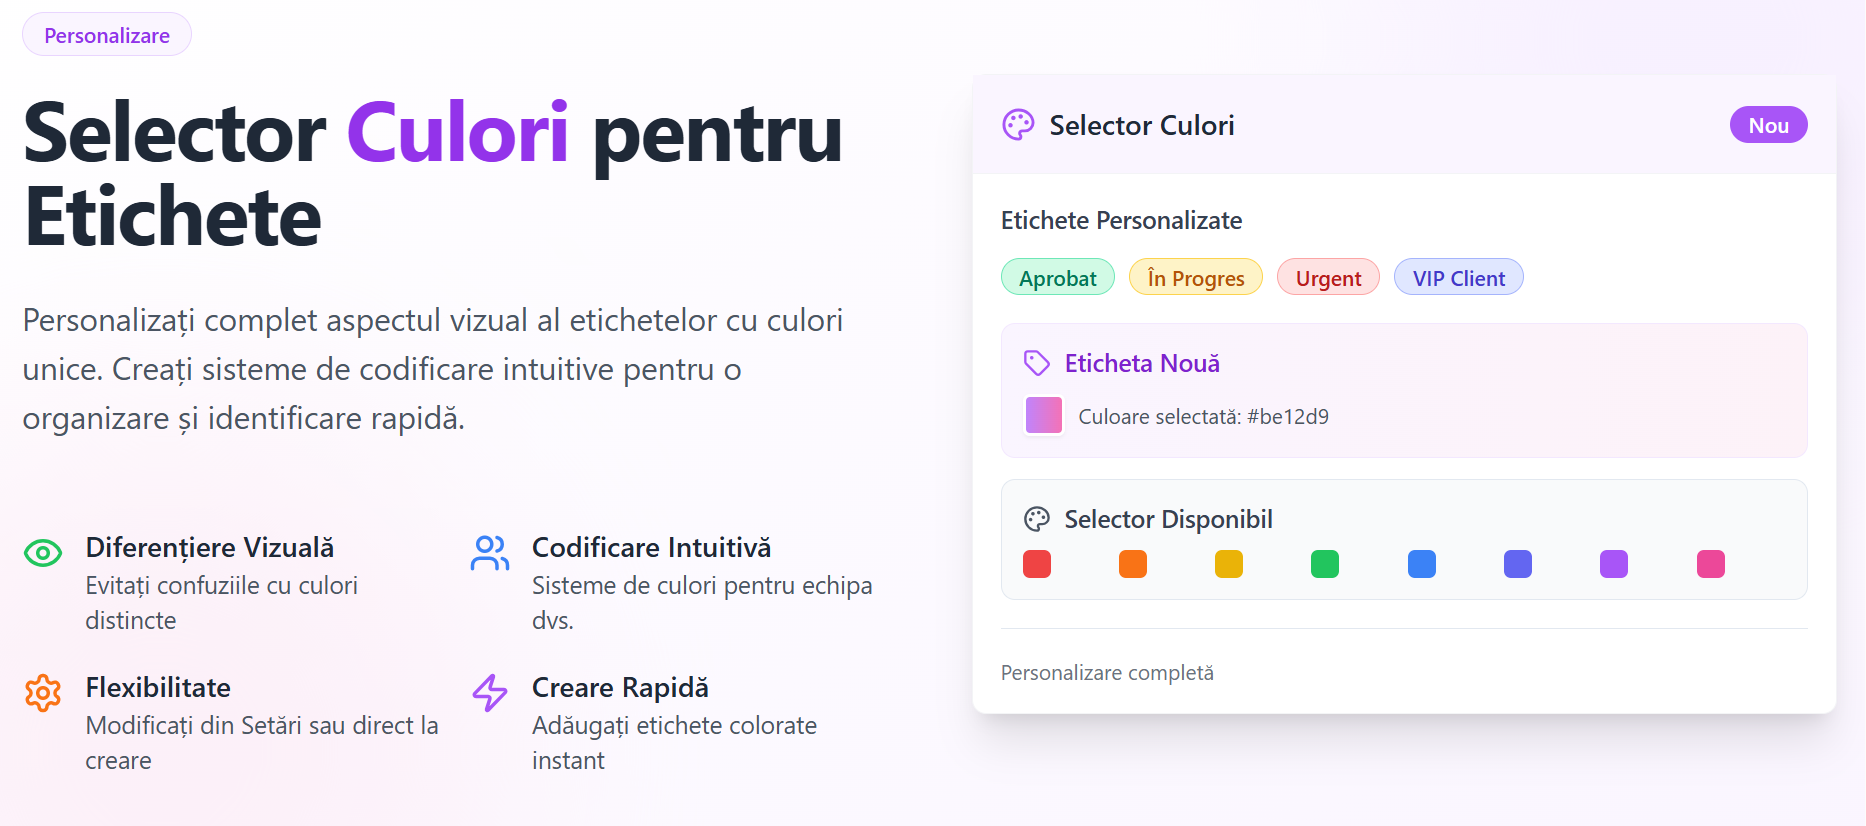Click the palette icon beside Selector Disponibil
This screenshot has width=1866, height=826.
coord(1037,519)
